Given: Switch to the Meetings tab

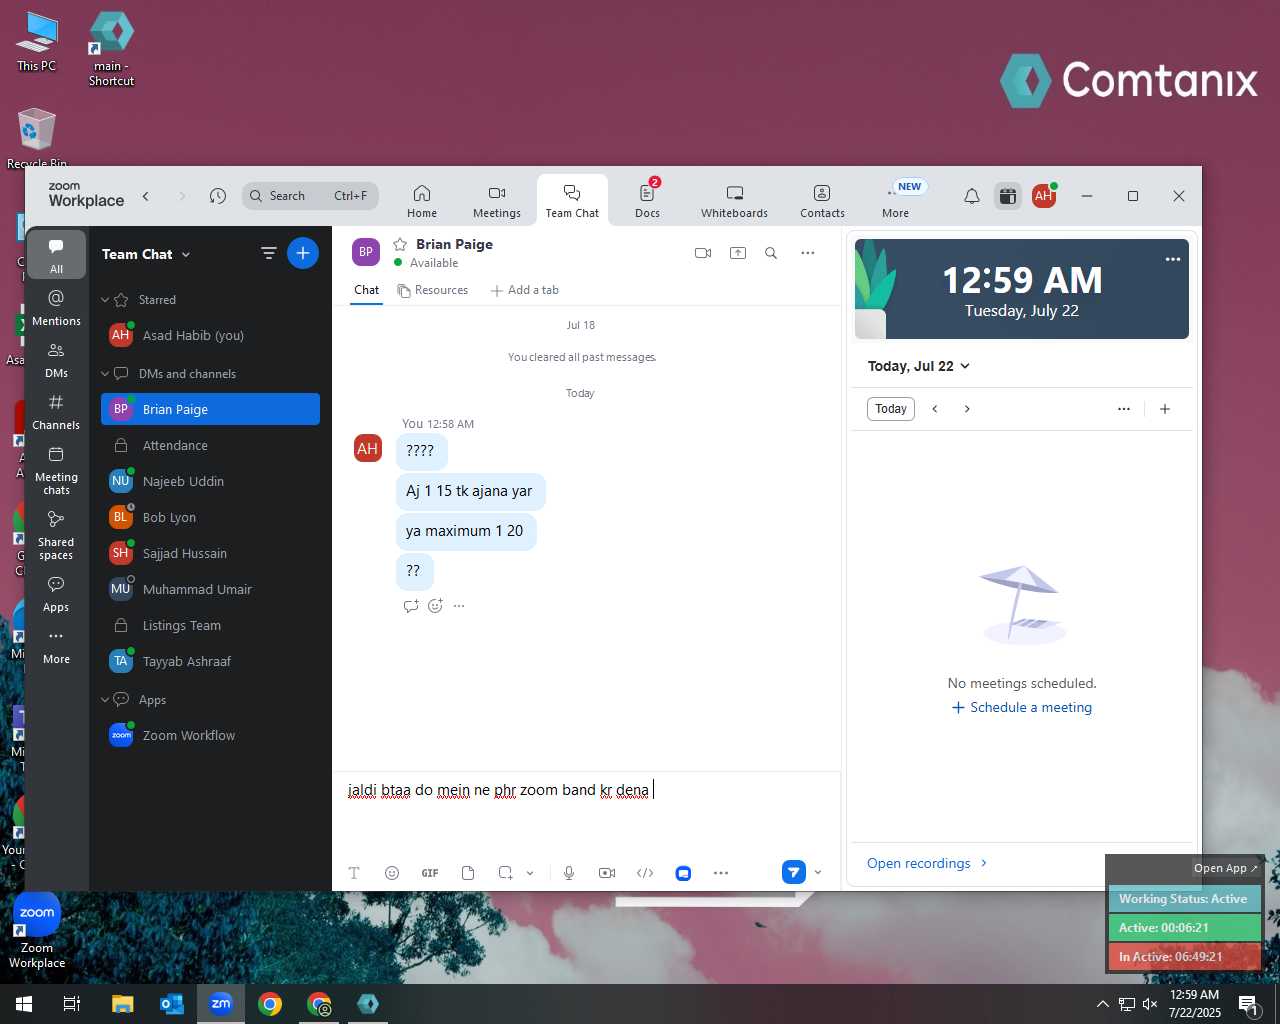Looking at the screenshot, I should tap(497, 200).
